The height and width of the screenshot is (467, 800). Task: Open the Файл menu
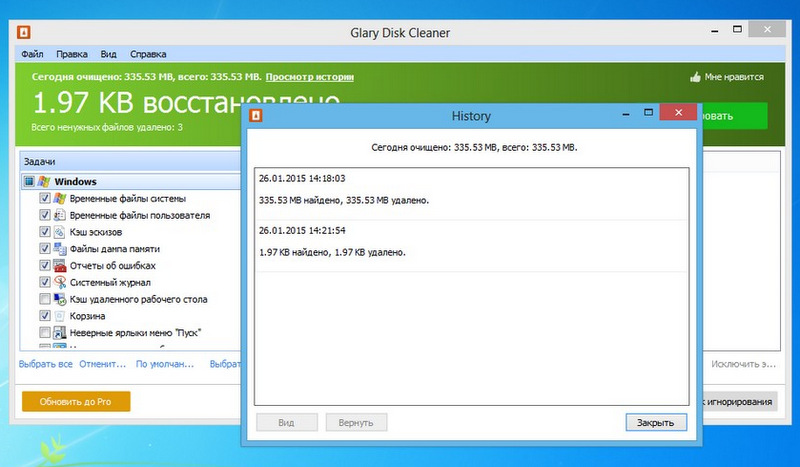click(x=32, y=54)
